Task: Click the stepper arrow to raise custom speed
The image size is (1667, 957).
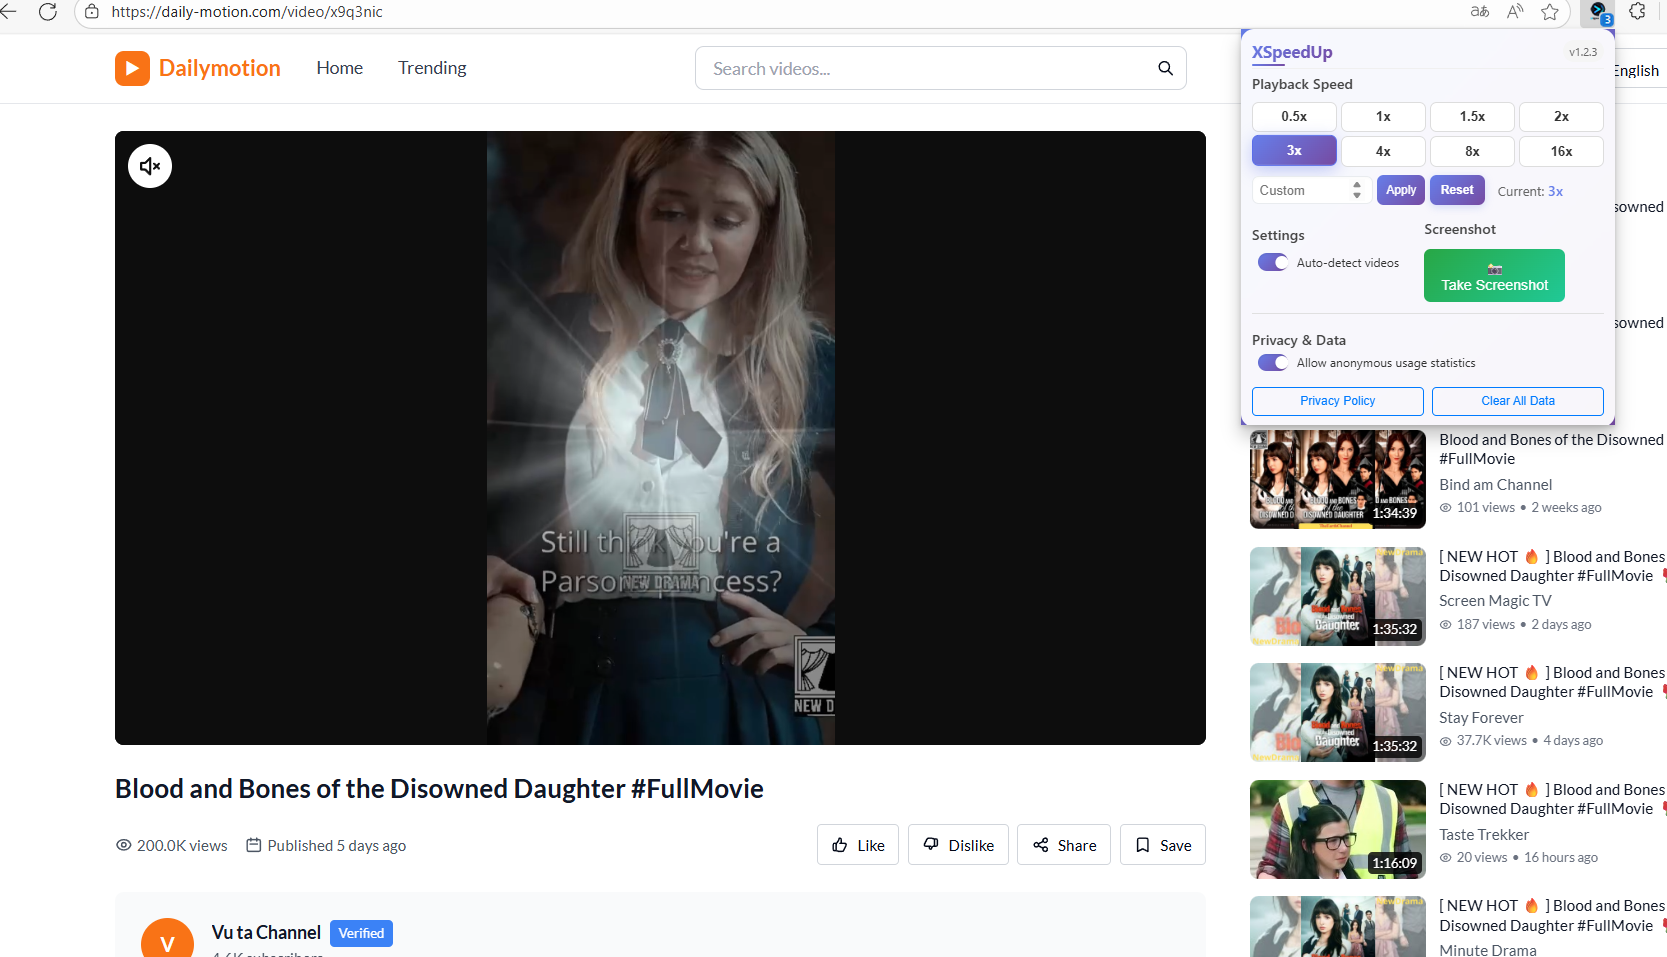Action: (x=1357, y=185)
